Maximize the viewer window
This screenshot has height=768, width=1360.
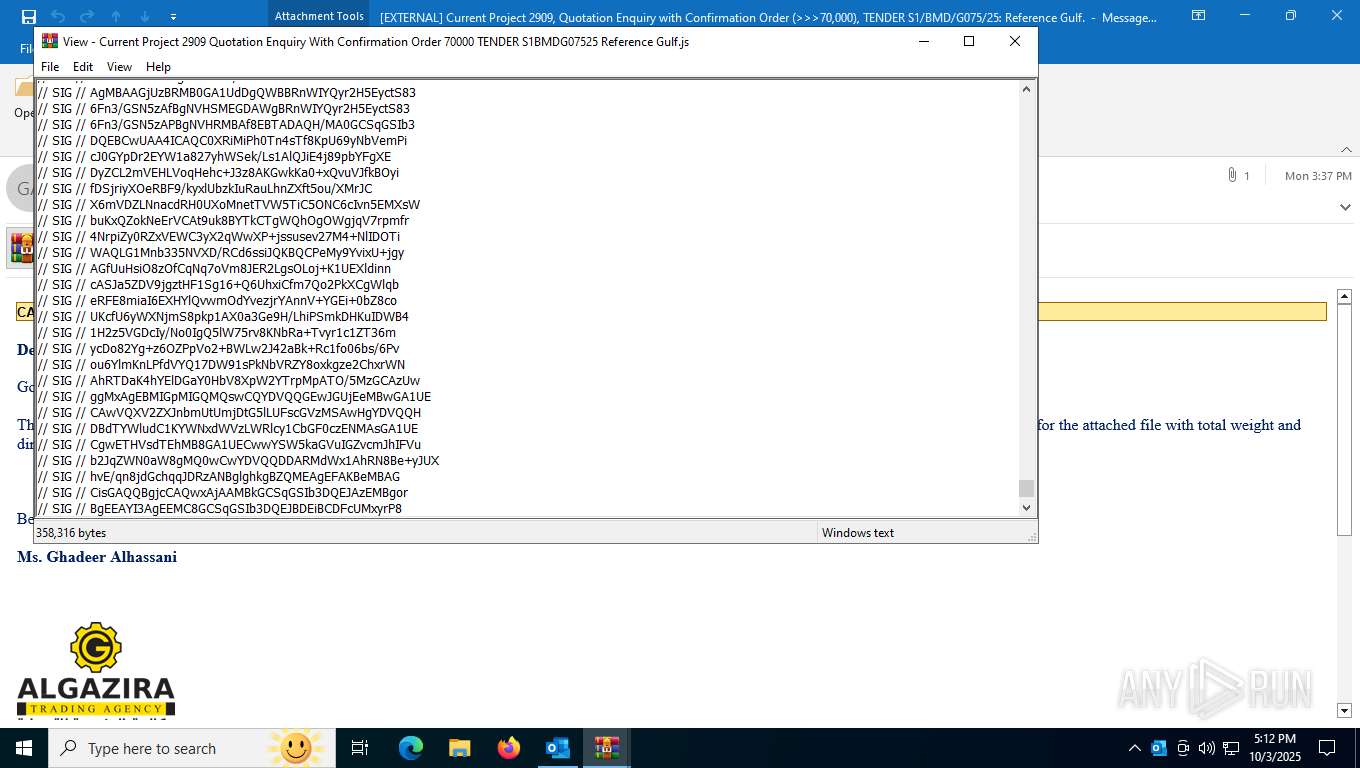(x=968, y=41)
